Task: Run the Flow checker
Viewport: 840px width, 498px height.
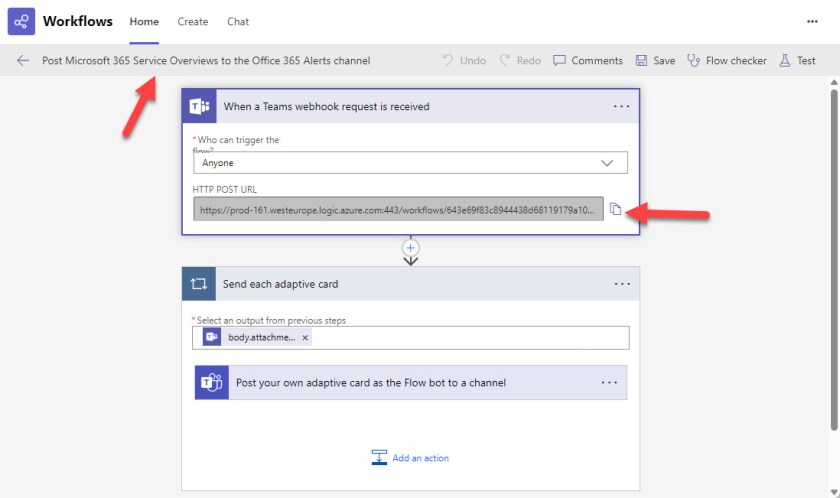Action: pos(727,61)
